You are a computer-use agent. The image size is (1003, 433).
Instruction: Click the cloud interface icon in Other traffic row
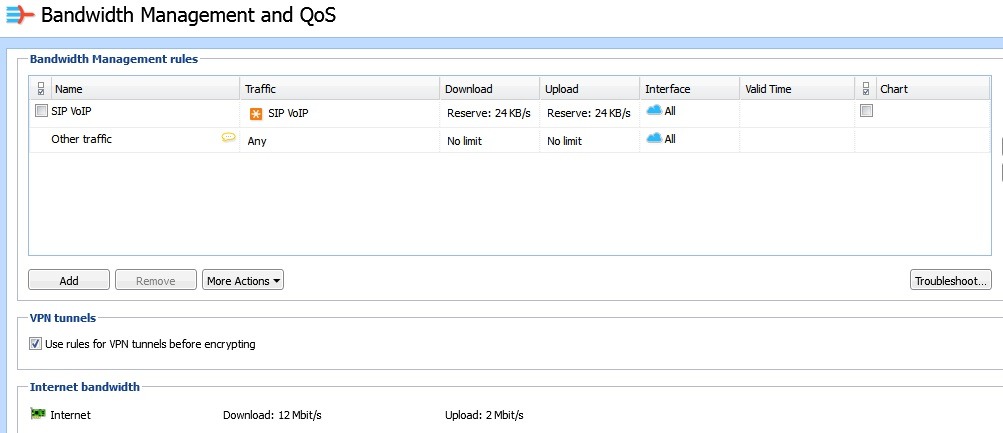[x=654, y=138]
